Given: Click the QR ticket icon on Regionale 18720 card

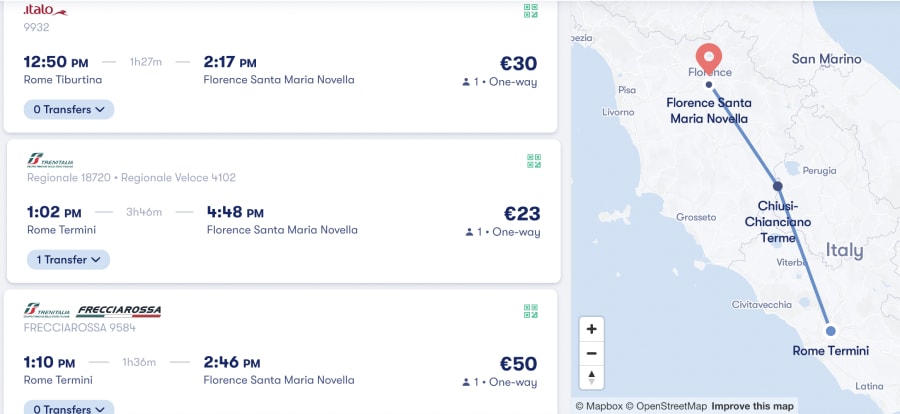Looking at the screenshot, I should [534, 161].
